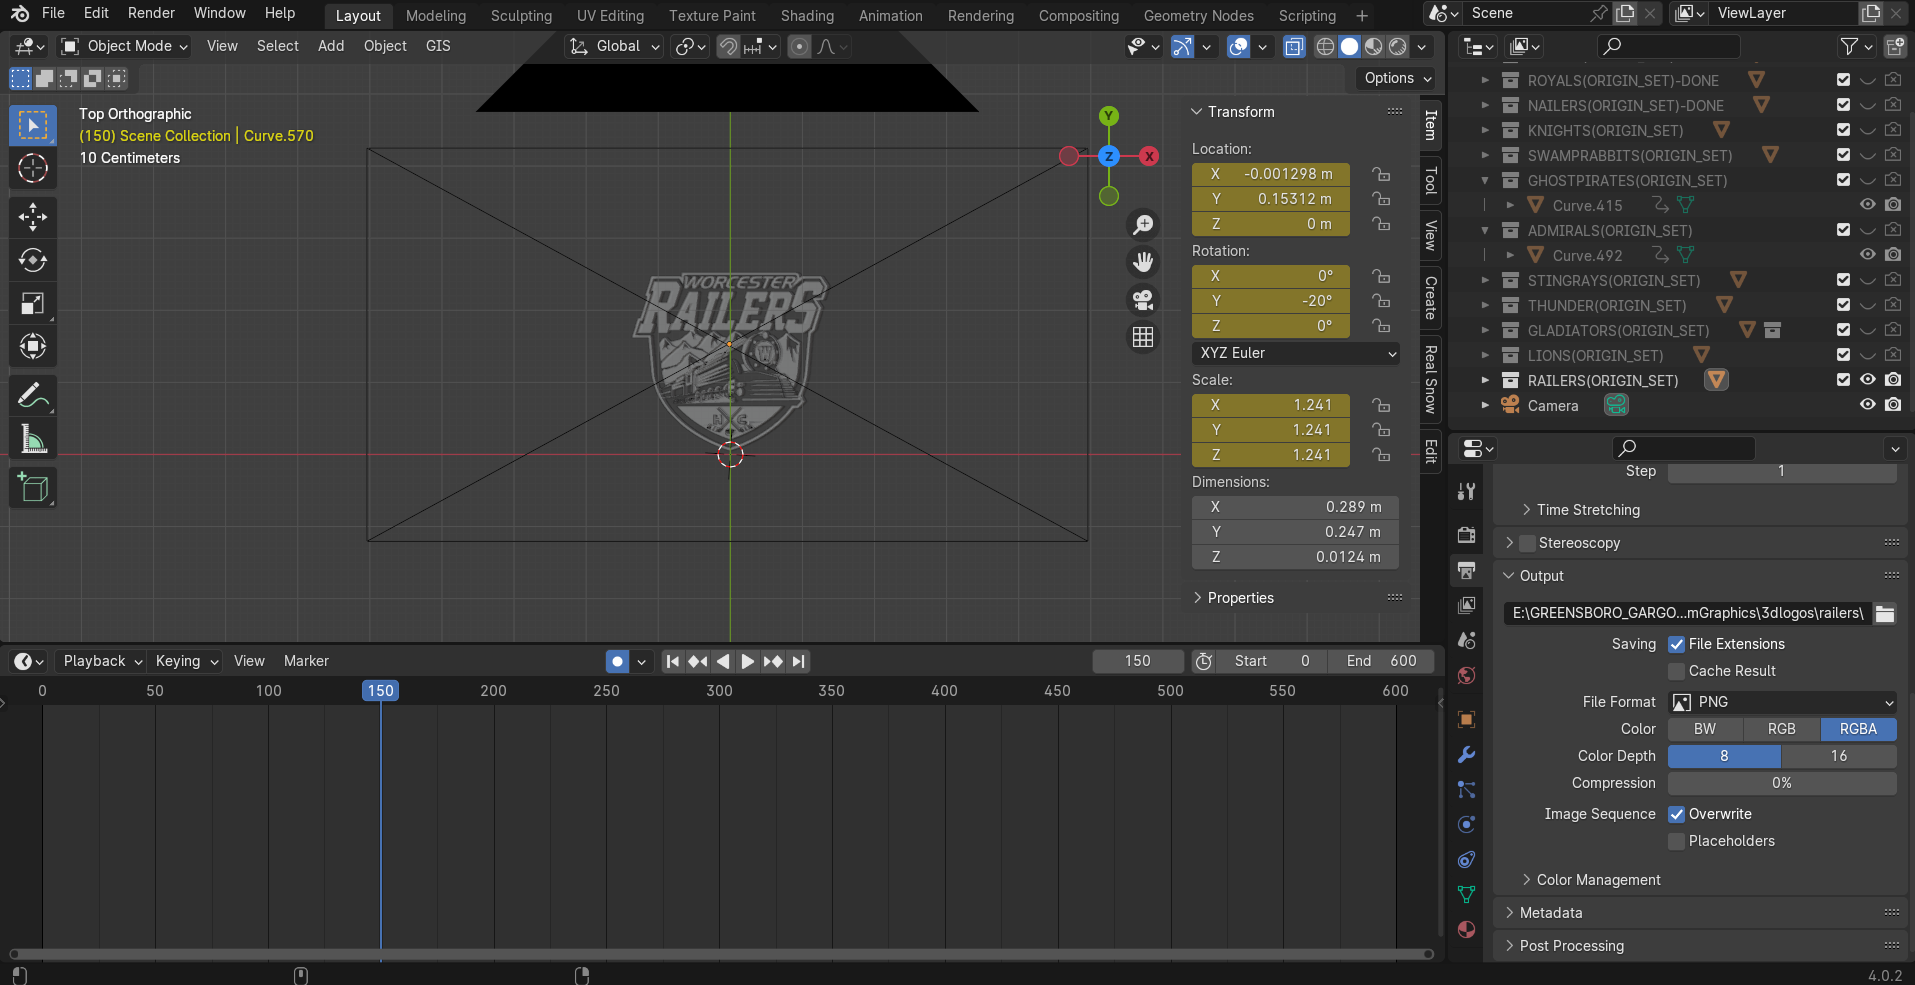
Task: Open the Material properties sphere icon
Action: (1466, 929)
